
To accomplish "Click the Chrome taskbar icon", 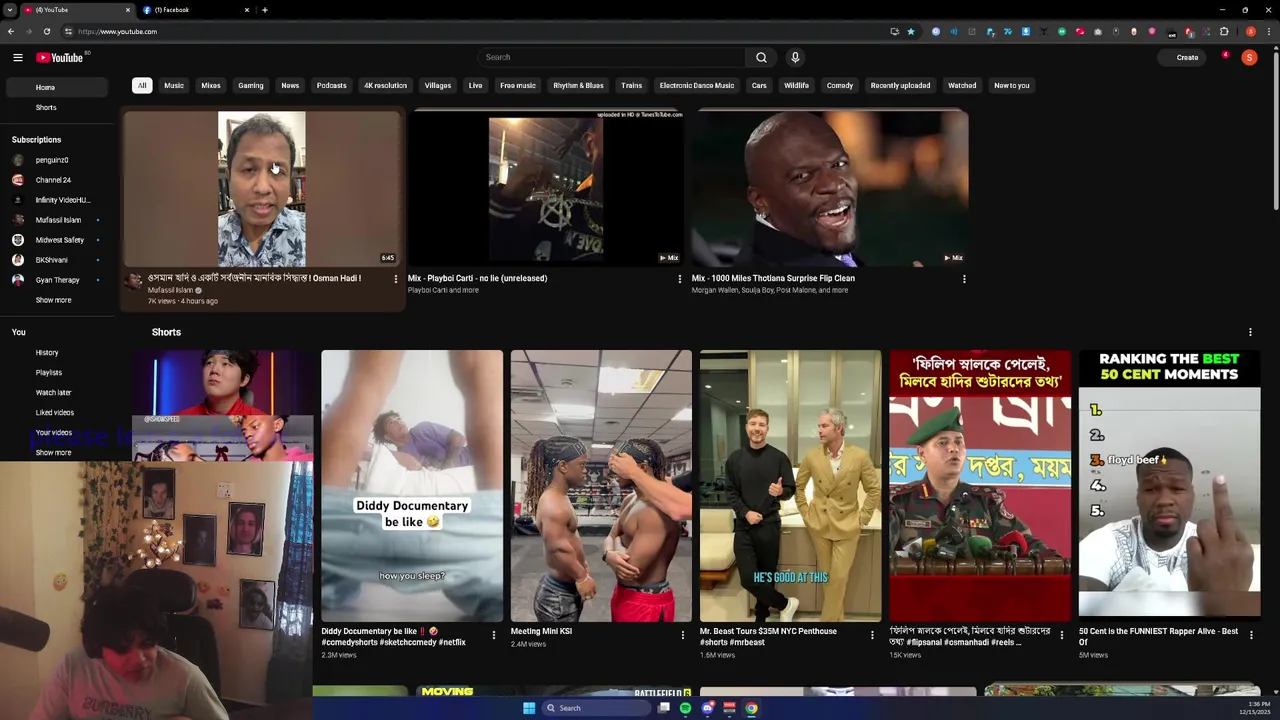I will 751,708.
